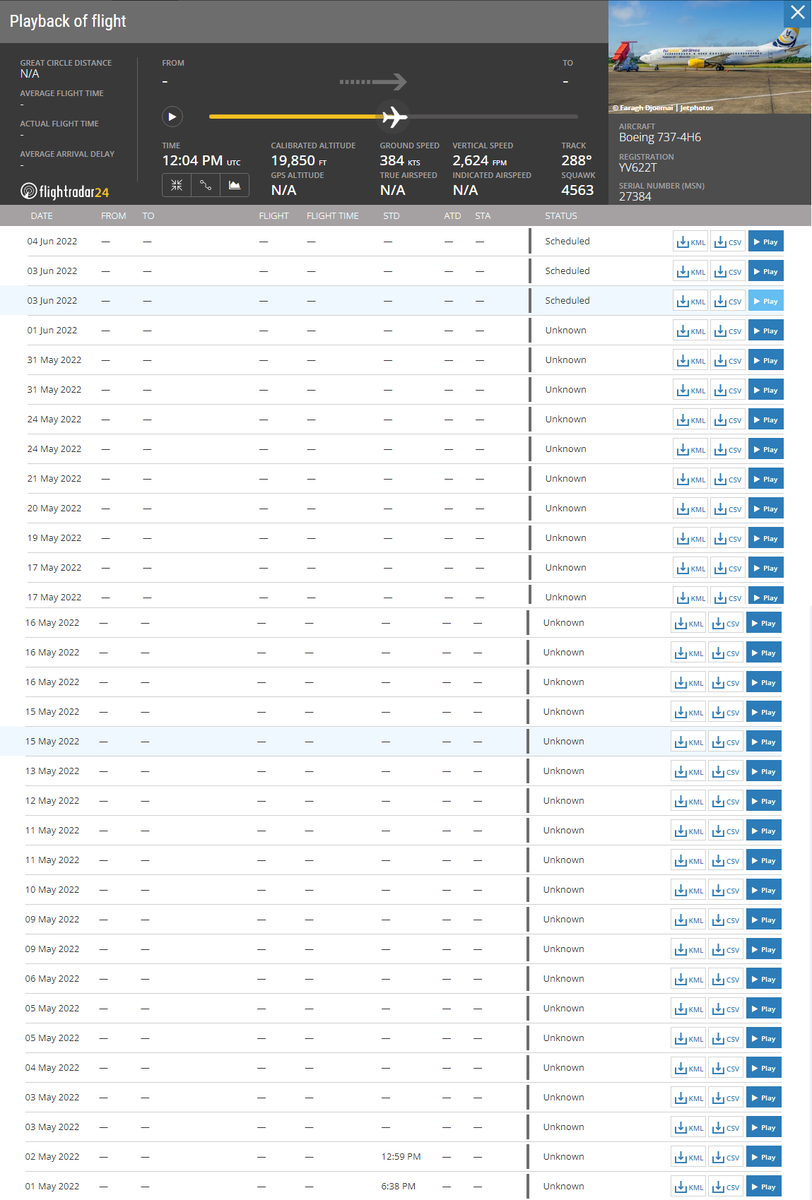Image resolution: width=812 pixels, height=1200 pixels.
Task: Download KML for 19 May 2022 flight
Action: coord(691,539)
